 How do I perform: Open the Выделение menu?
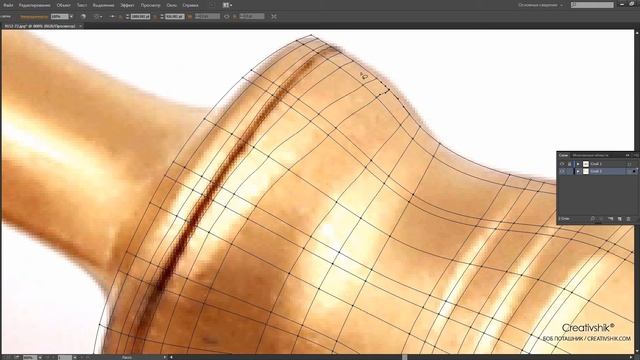pos(103,5)
